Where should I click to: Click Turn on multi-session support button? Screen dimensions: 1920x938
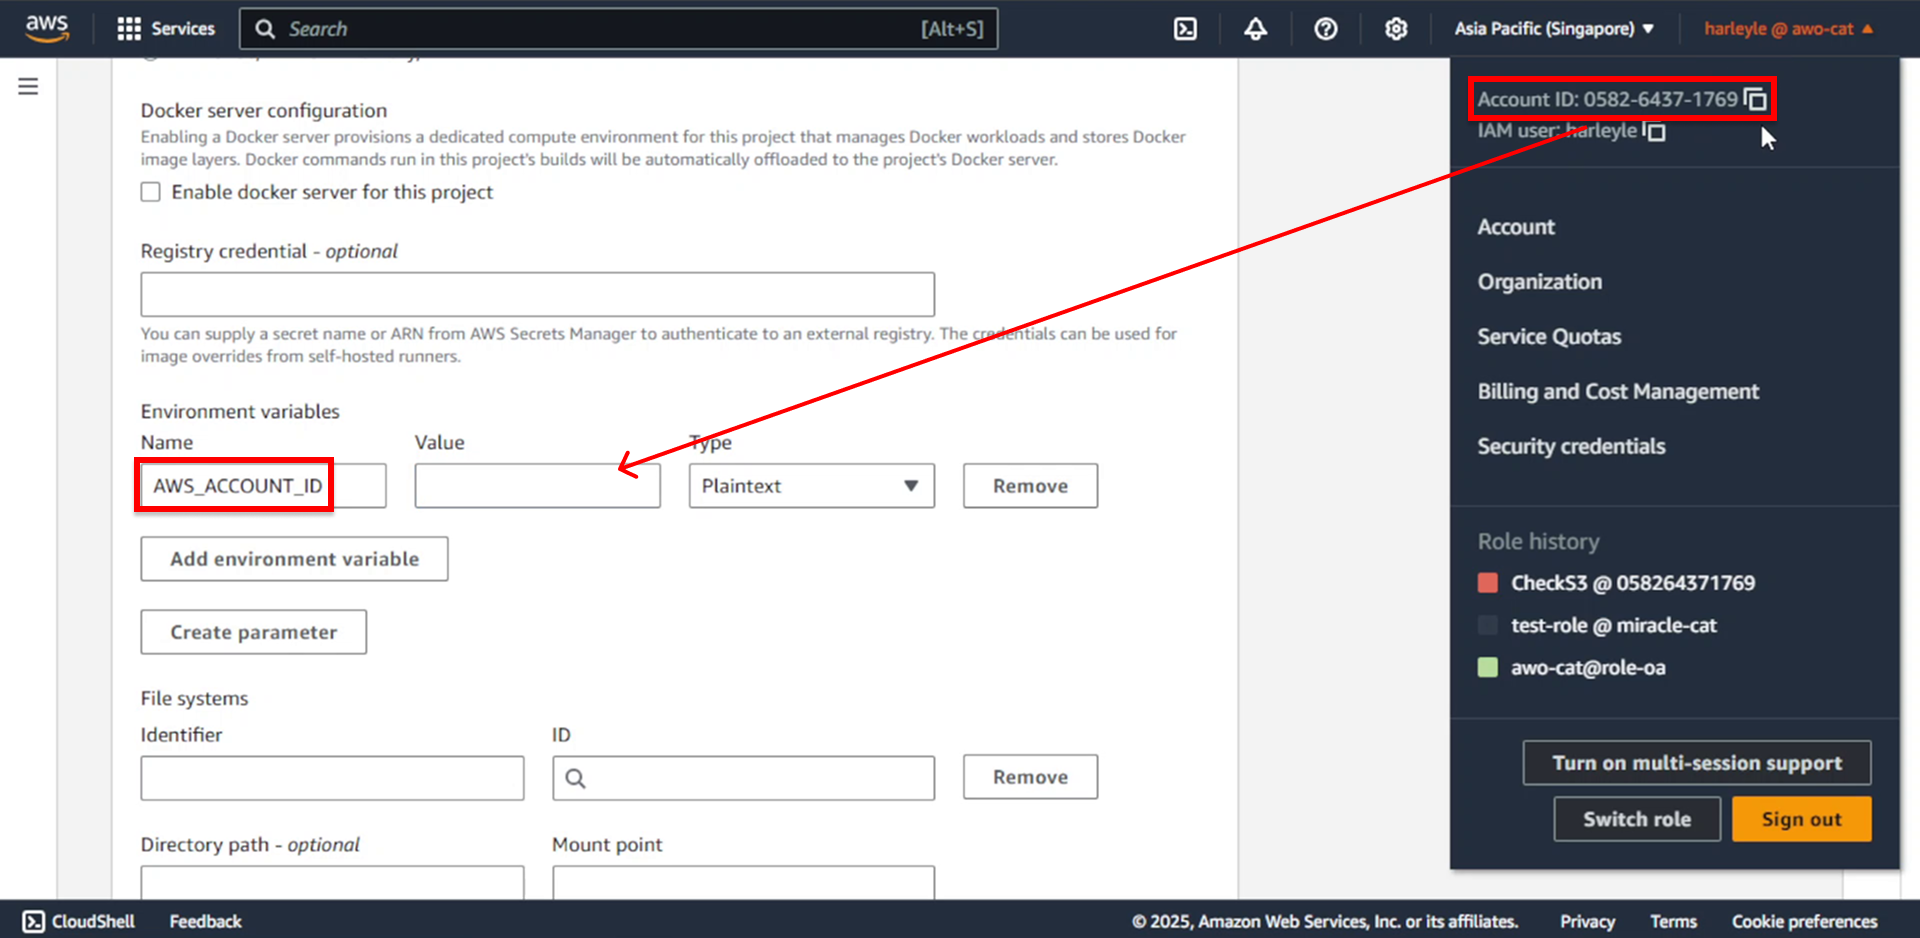pos(1697,763)
